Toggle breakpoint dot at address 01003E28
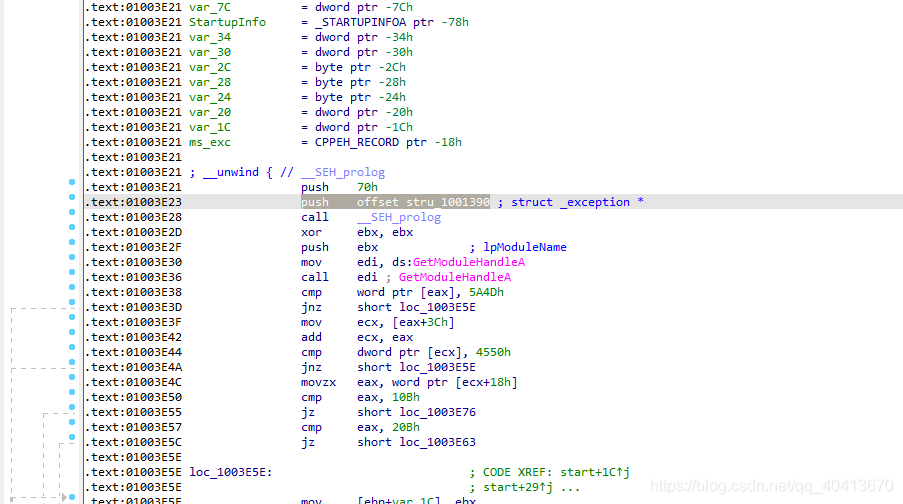The width and height of the screenshot is (903, 504). tap(72, 212)
